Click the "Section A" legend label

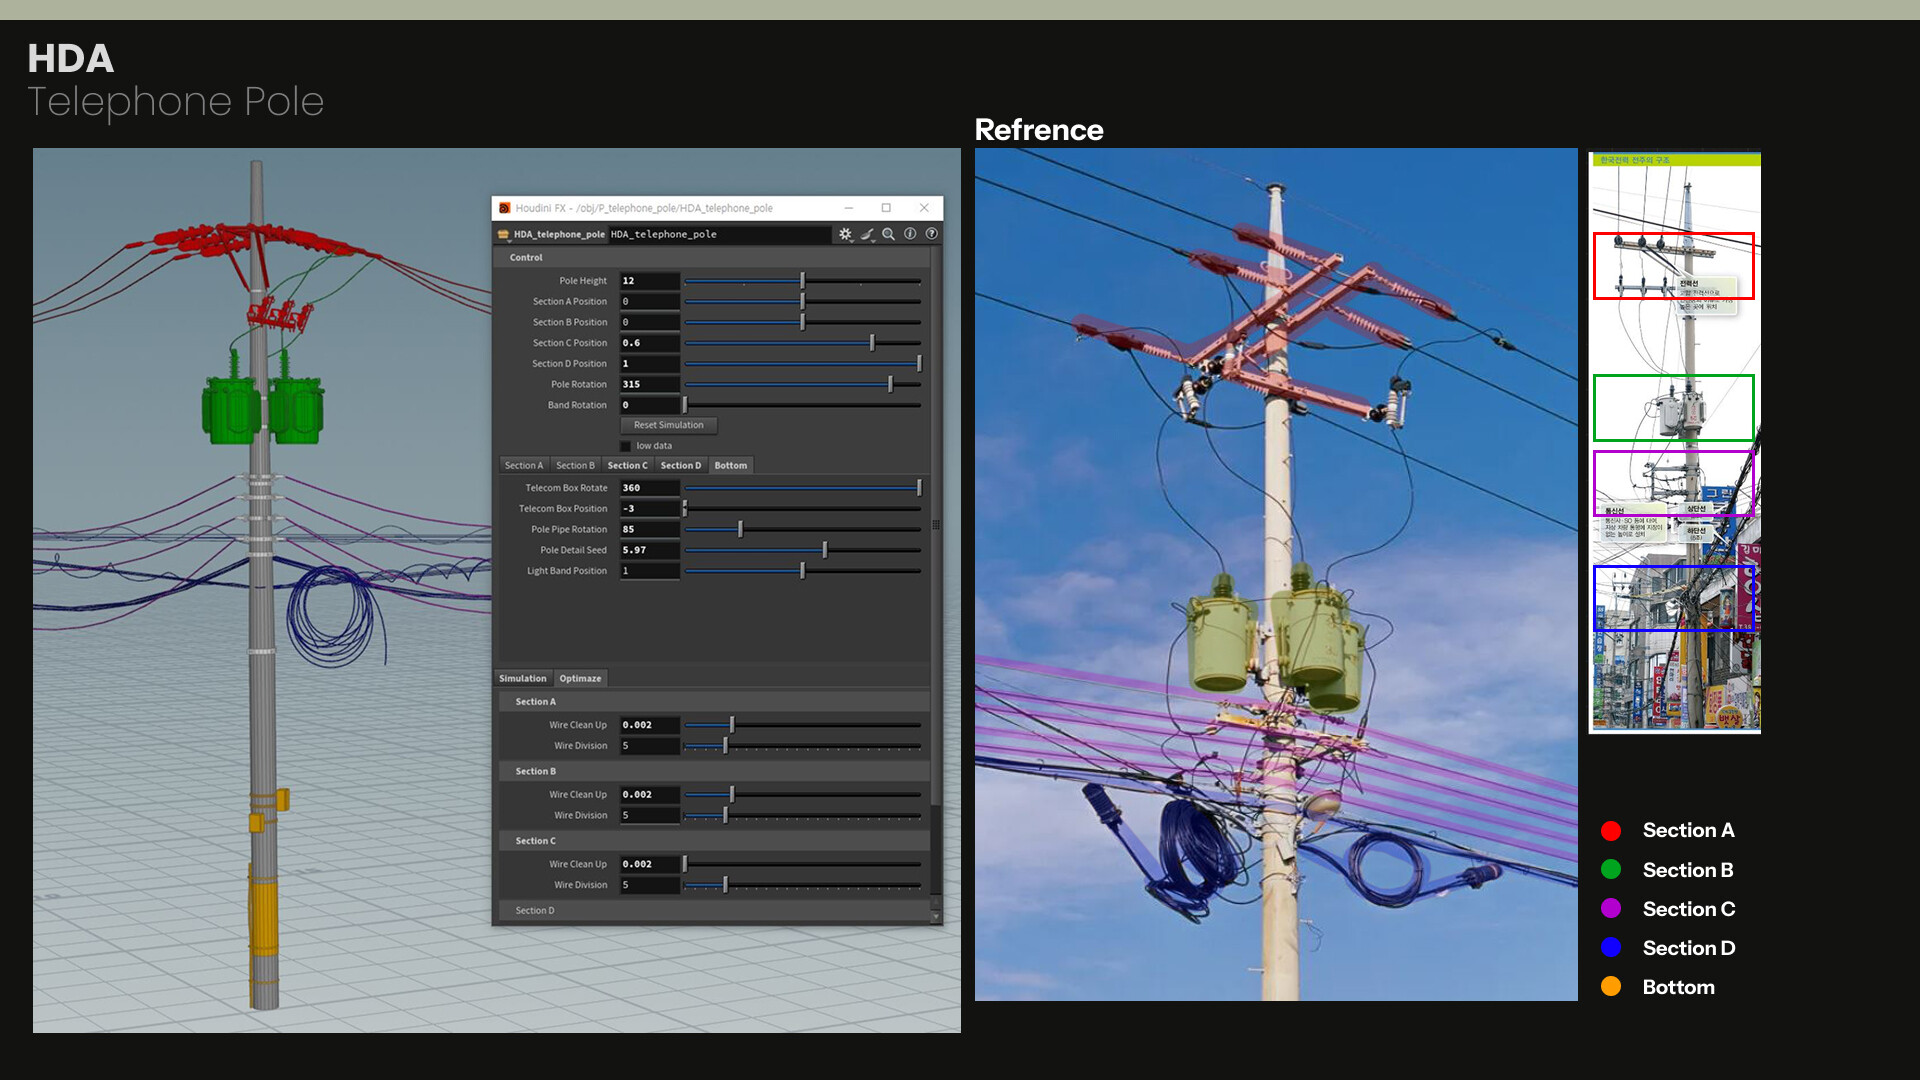(x=1688, y=831)
